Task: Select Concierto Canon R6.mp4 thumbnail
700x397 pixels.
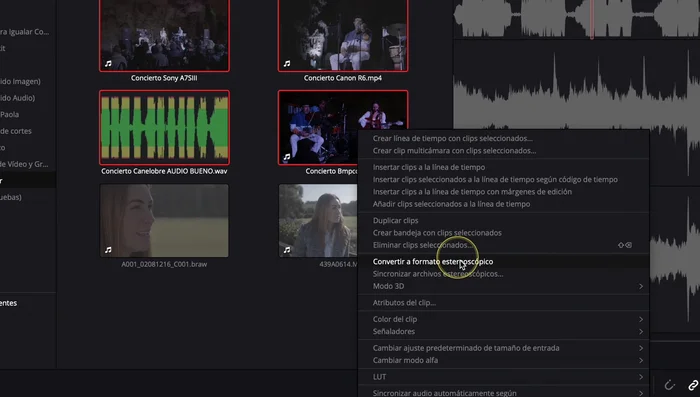Action: pos(343,35)
